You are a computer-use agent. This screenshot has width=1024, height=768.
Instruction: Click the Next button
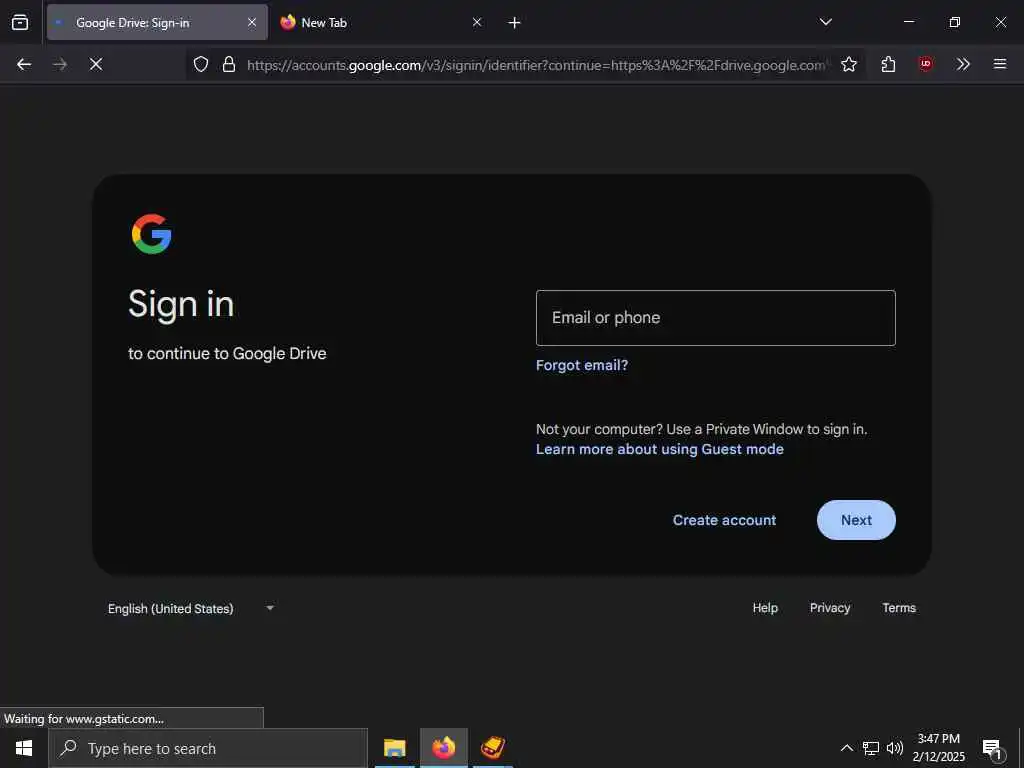coord(856,520)
